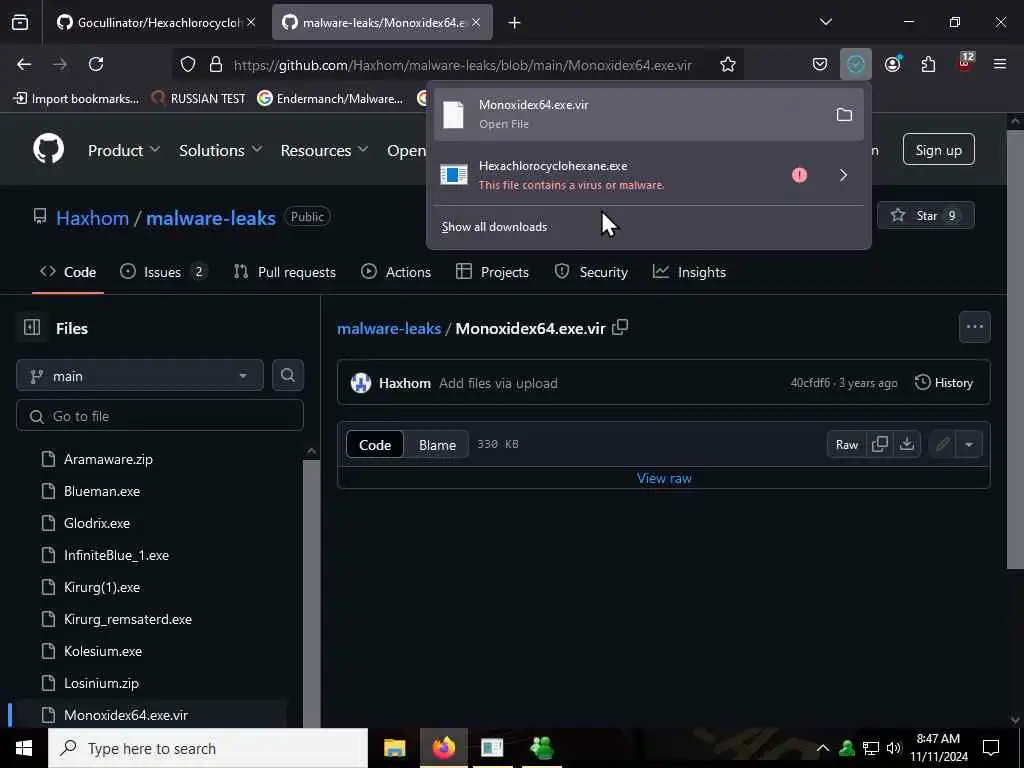Show Monoxidex64.exe.vir in folder icon
Image resolution: width=1024 pixels, height=768 pixels.
click(x=844, y=115)
